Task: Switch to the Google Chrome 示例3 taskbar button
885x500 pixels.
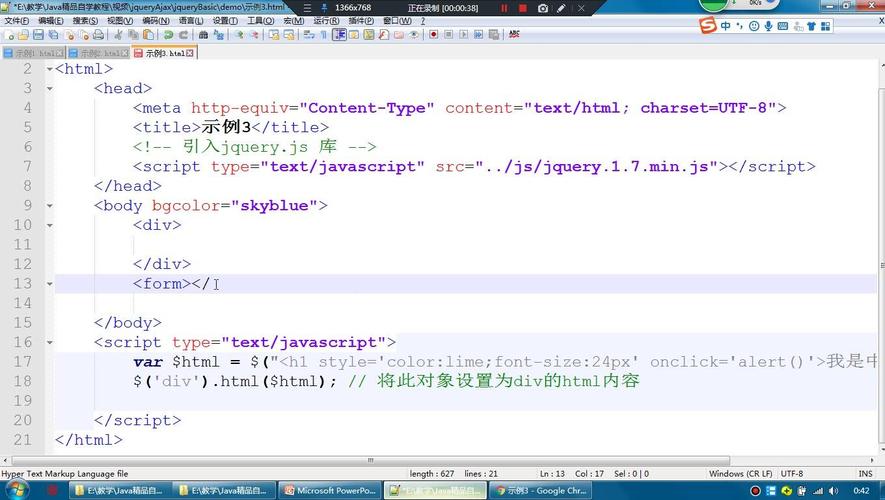Action: tap(541, 491)
